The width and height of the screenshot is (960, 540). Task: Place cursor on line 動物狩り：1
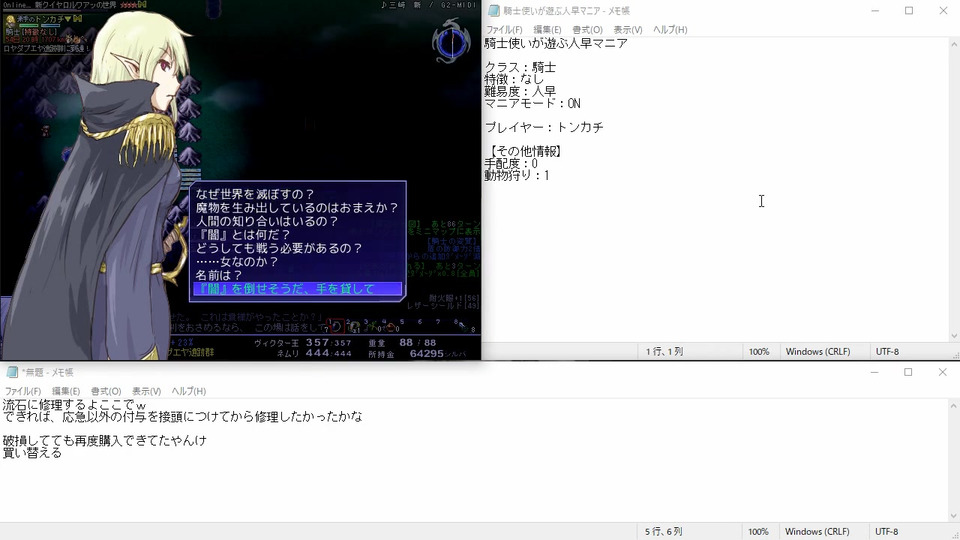[517, 175]
